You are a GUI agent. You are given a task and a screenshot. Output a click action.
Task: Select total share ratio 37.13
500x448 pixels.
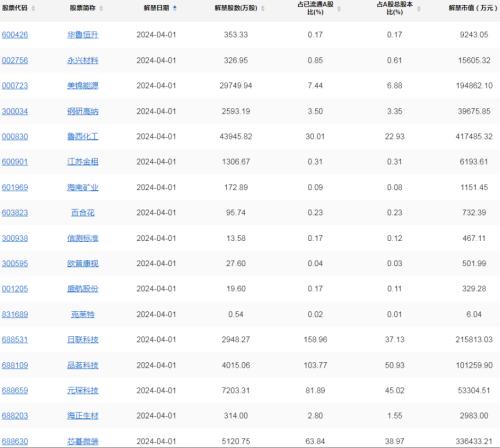point(395,340)
